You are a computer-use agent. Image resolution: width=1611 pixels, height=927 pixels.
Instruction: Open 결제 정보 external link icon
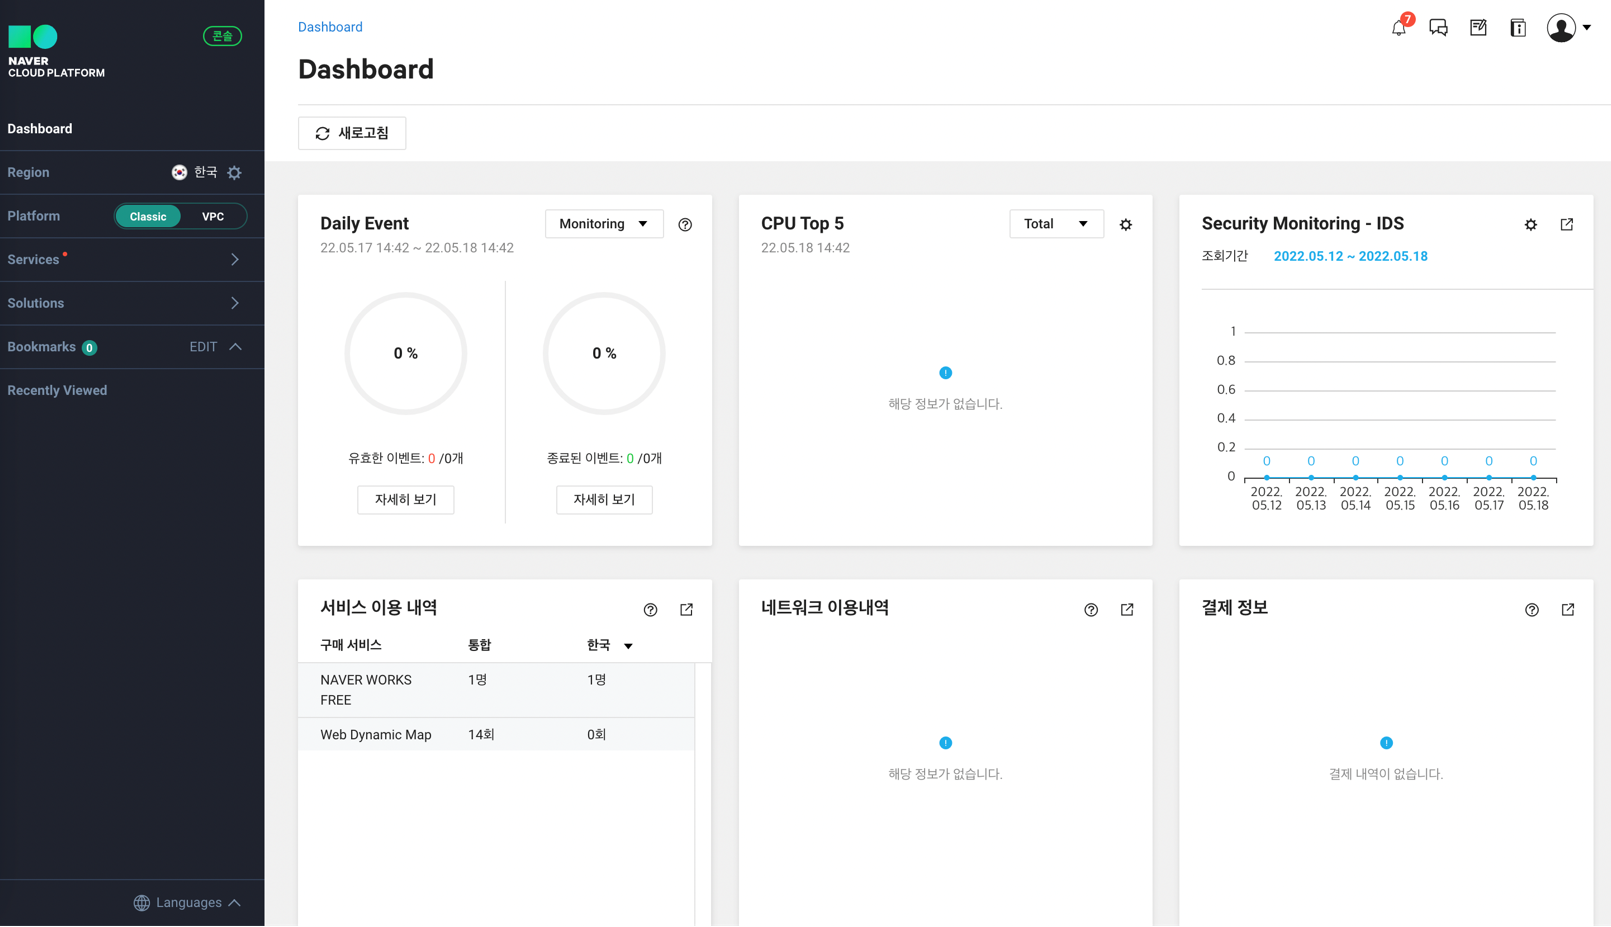1568,609
